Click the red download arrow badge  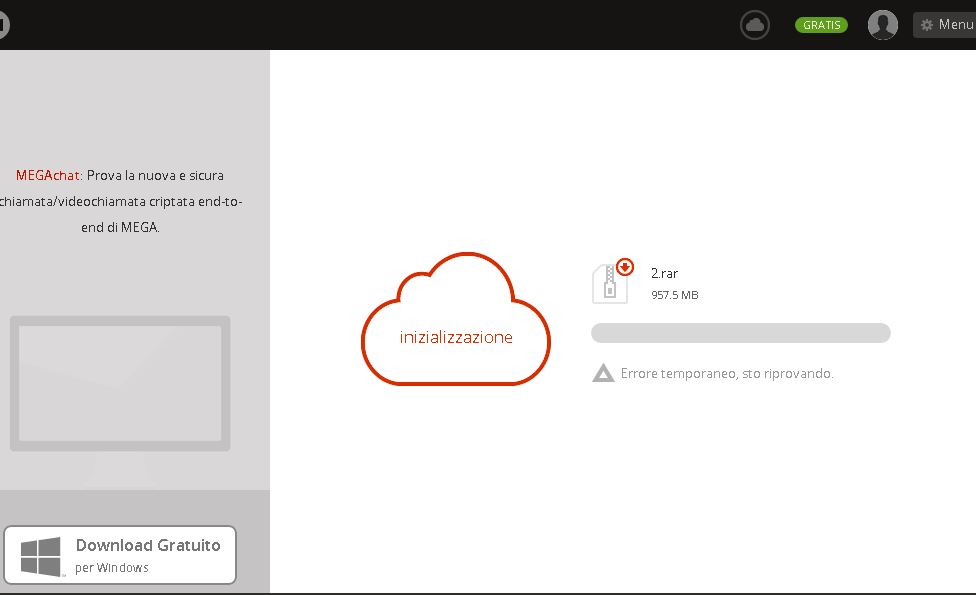point(625,267)
